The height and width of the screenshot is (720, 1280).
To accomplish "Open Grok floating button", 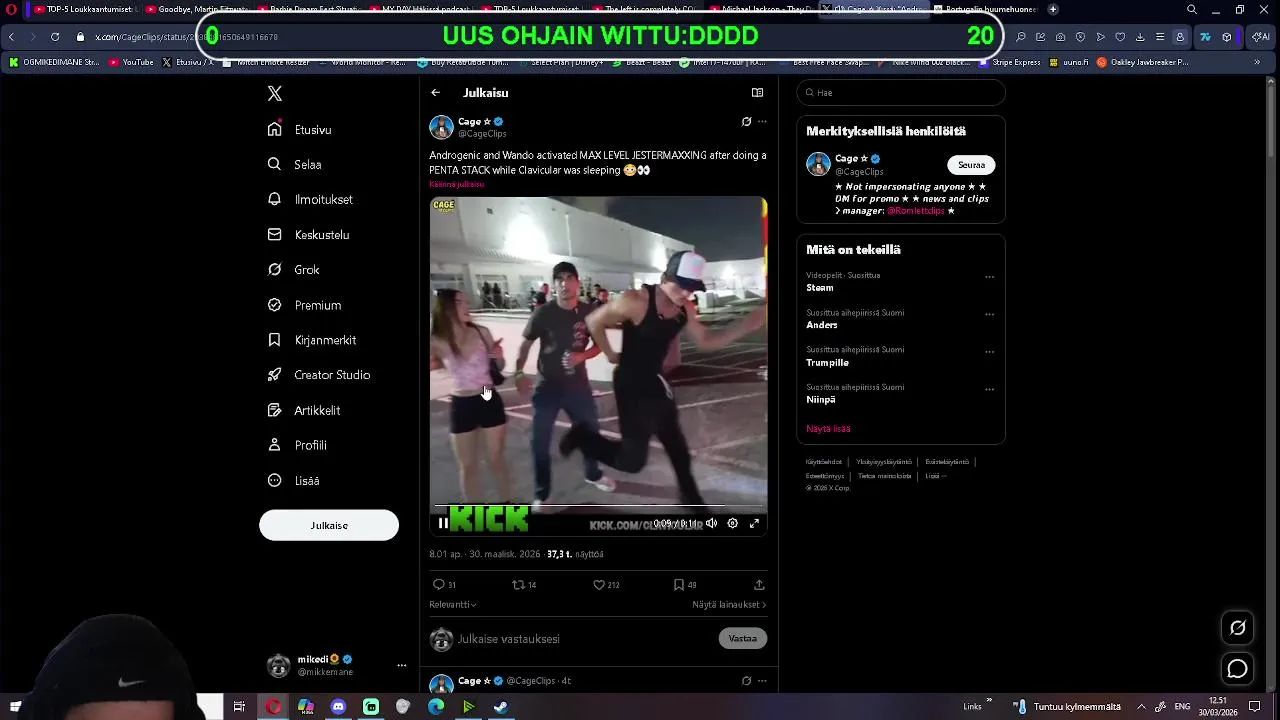I will tap(1238, 628).
